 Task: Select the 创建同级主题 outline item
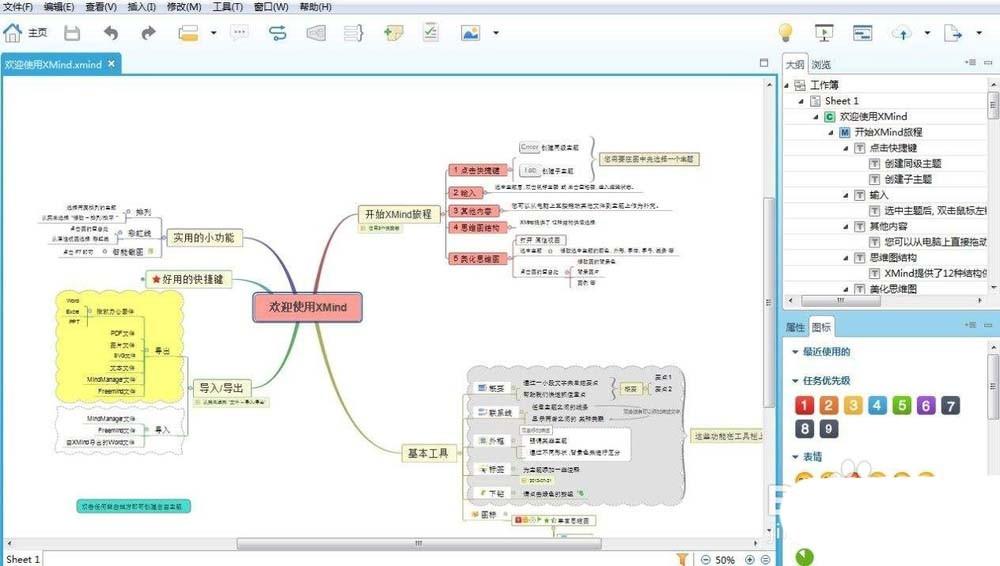pos(912,163)
